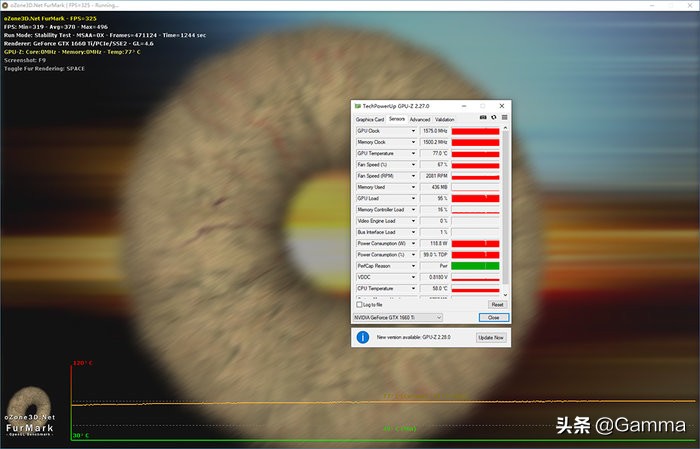Image resolution: width=700 pixels, height=449 pixels.
Task: Open the Fan Speed (RPM) dropdown arrow
Action: click(x=413, y=176)
